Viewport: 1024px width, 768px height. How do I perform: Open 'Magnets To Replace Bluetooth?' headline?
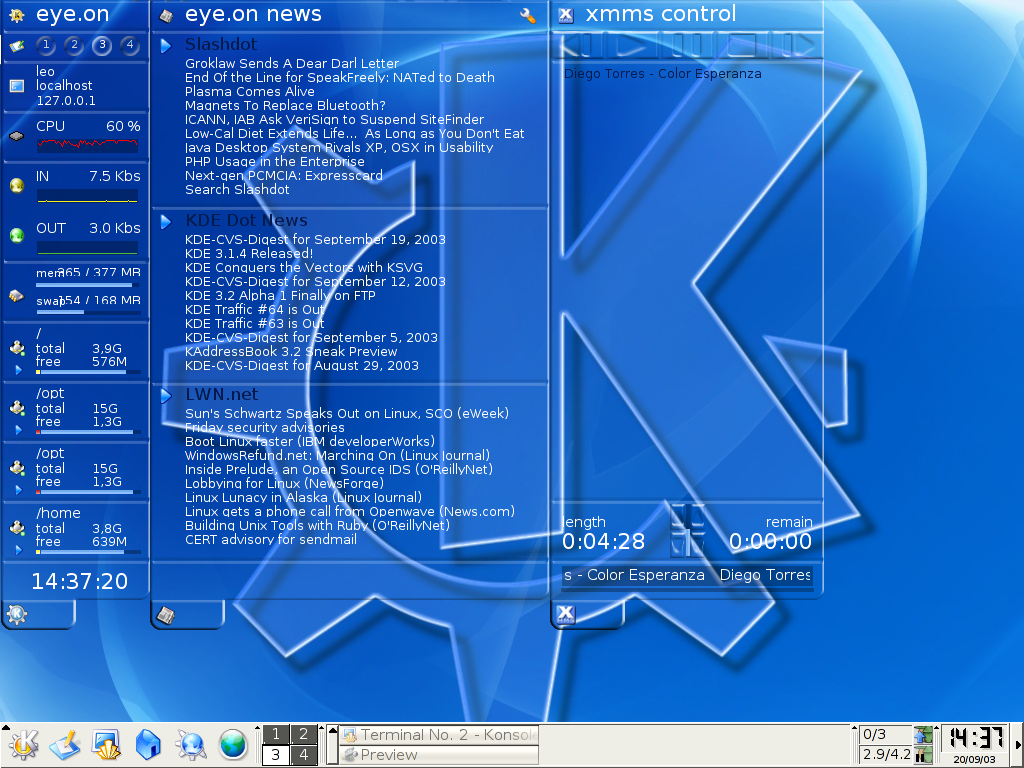(x=285, y=105)
